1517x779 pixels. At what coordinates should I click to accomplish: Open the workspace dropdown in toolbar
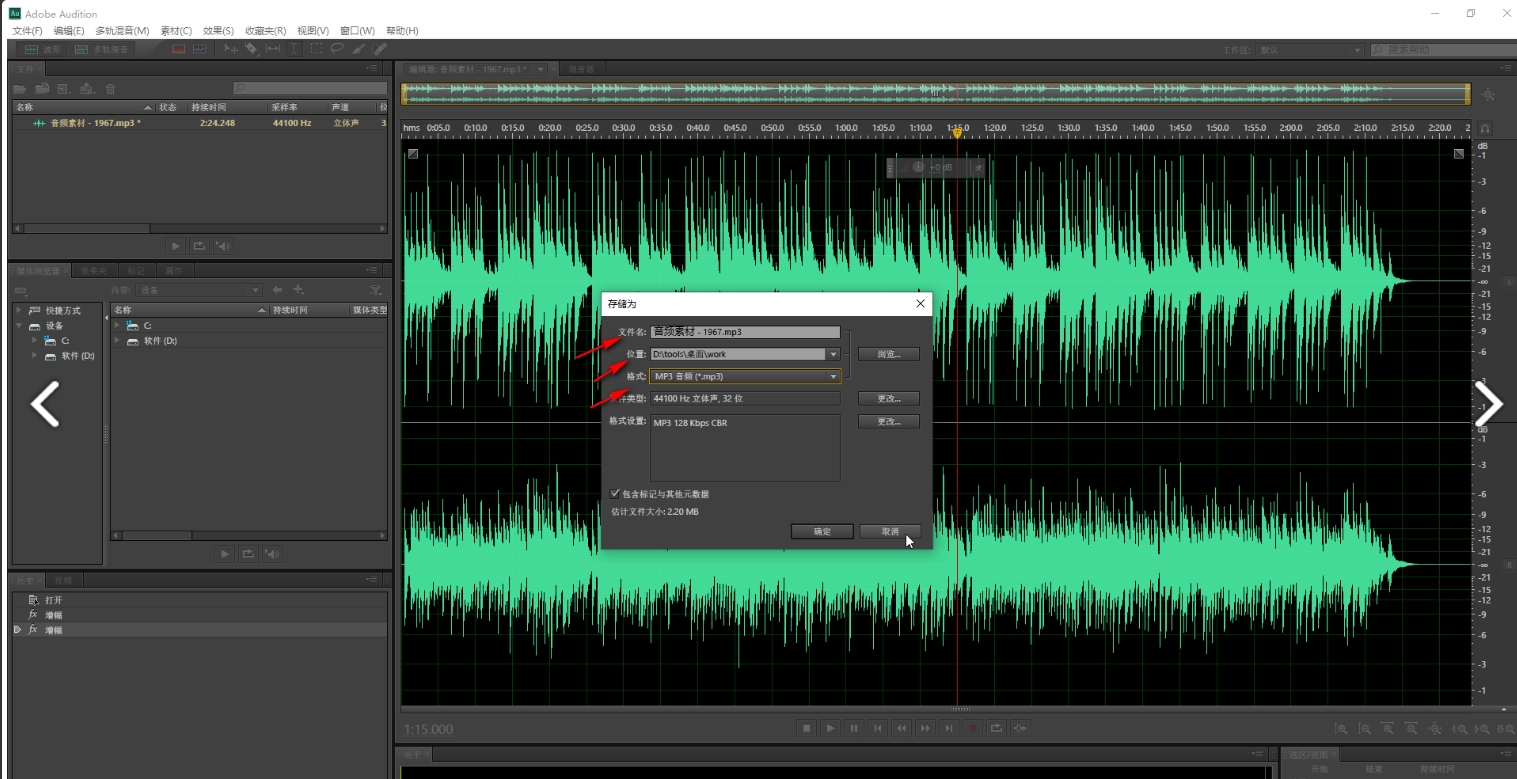tap(1357, 50)
